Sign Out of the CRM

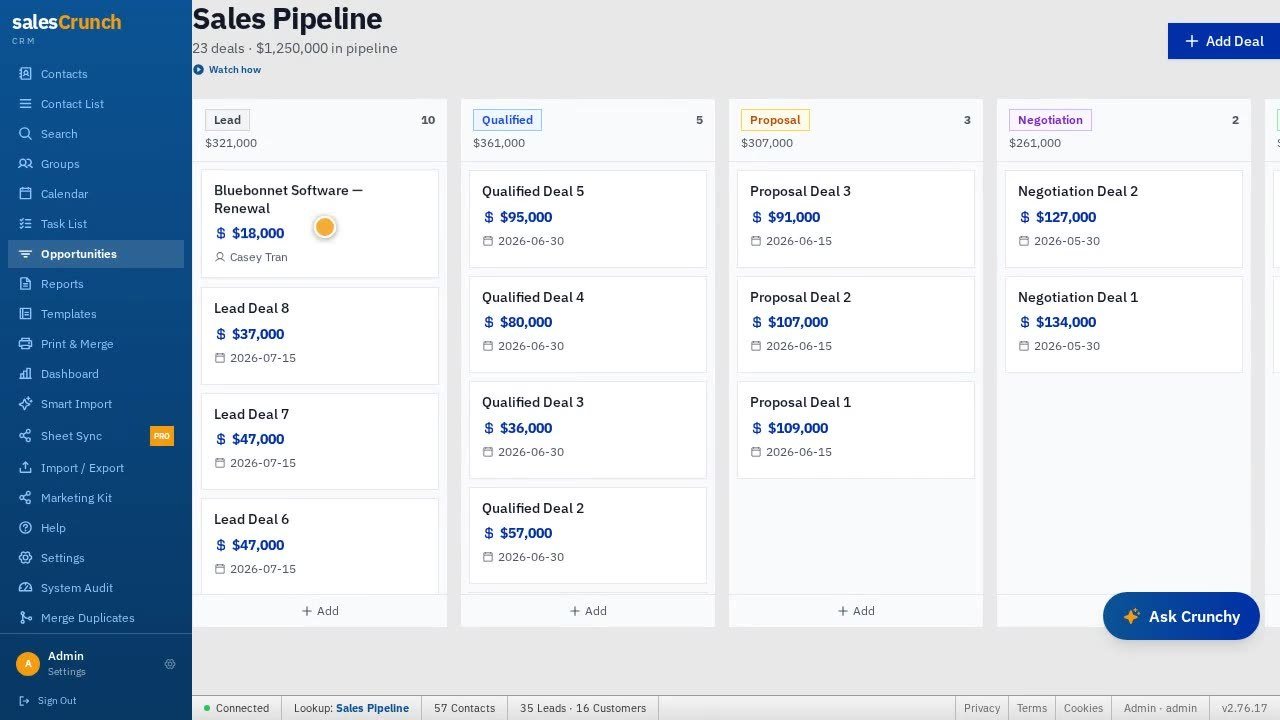(x=48, y=701)
